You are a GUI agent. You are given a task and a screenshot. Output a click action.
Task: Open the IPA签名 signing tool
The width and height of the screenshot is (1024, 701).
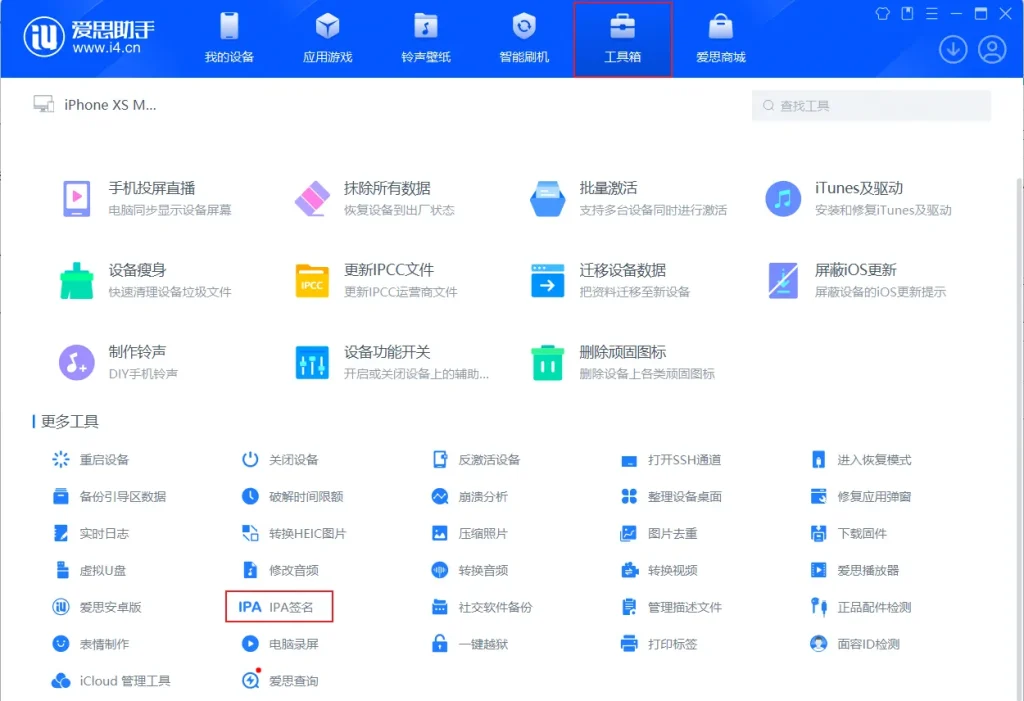(x=279, y=606)
